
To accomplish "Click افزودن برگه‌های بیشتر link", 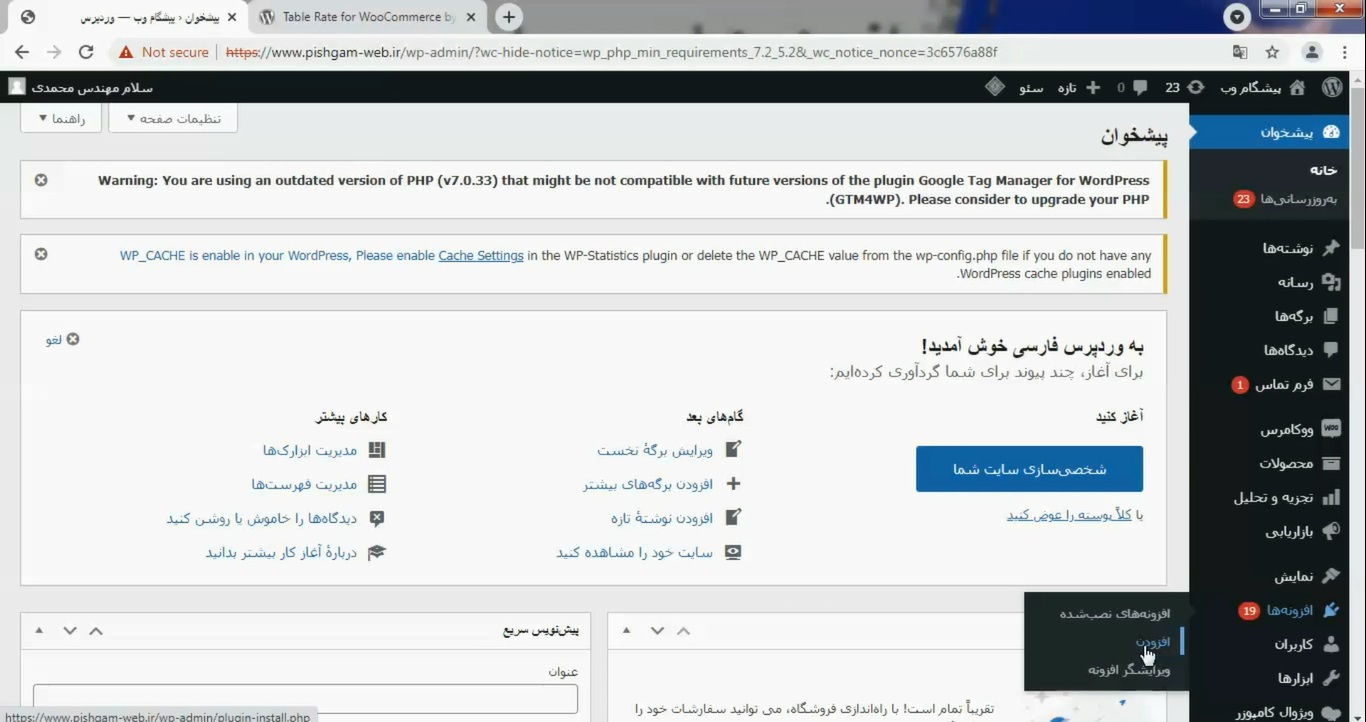I will coord(648,484).
